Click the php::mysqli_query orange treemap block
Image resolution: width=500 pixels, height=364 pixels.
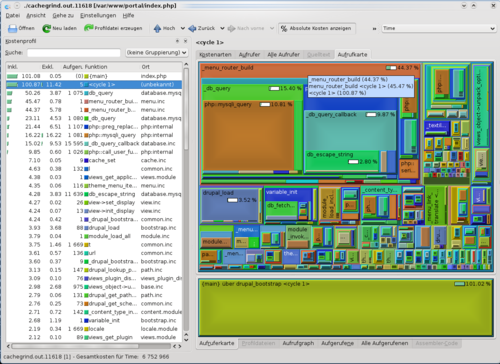[x=248, y=137]
